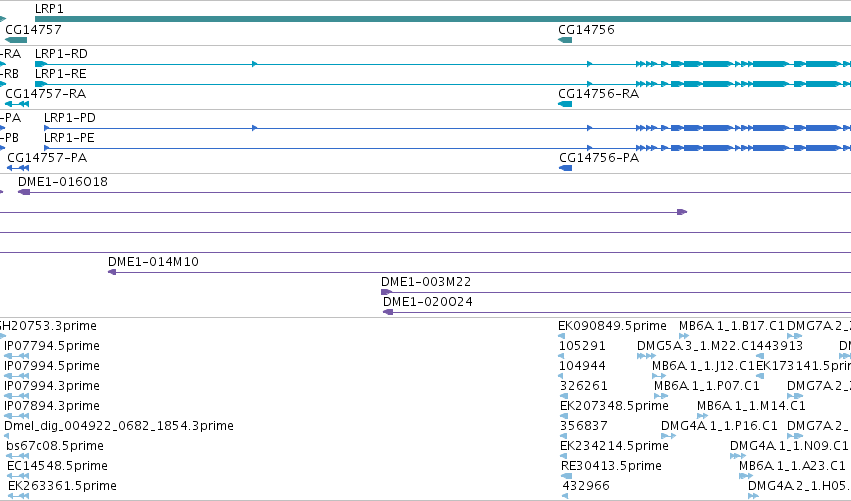The image size is (851, 501).
Task: Click the CG14756-PA blue glyph
Action: pos(566,168)
